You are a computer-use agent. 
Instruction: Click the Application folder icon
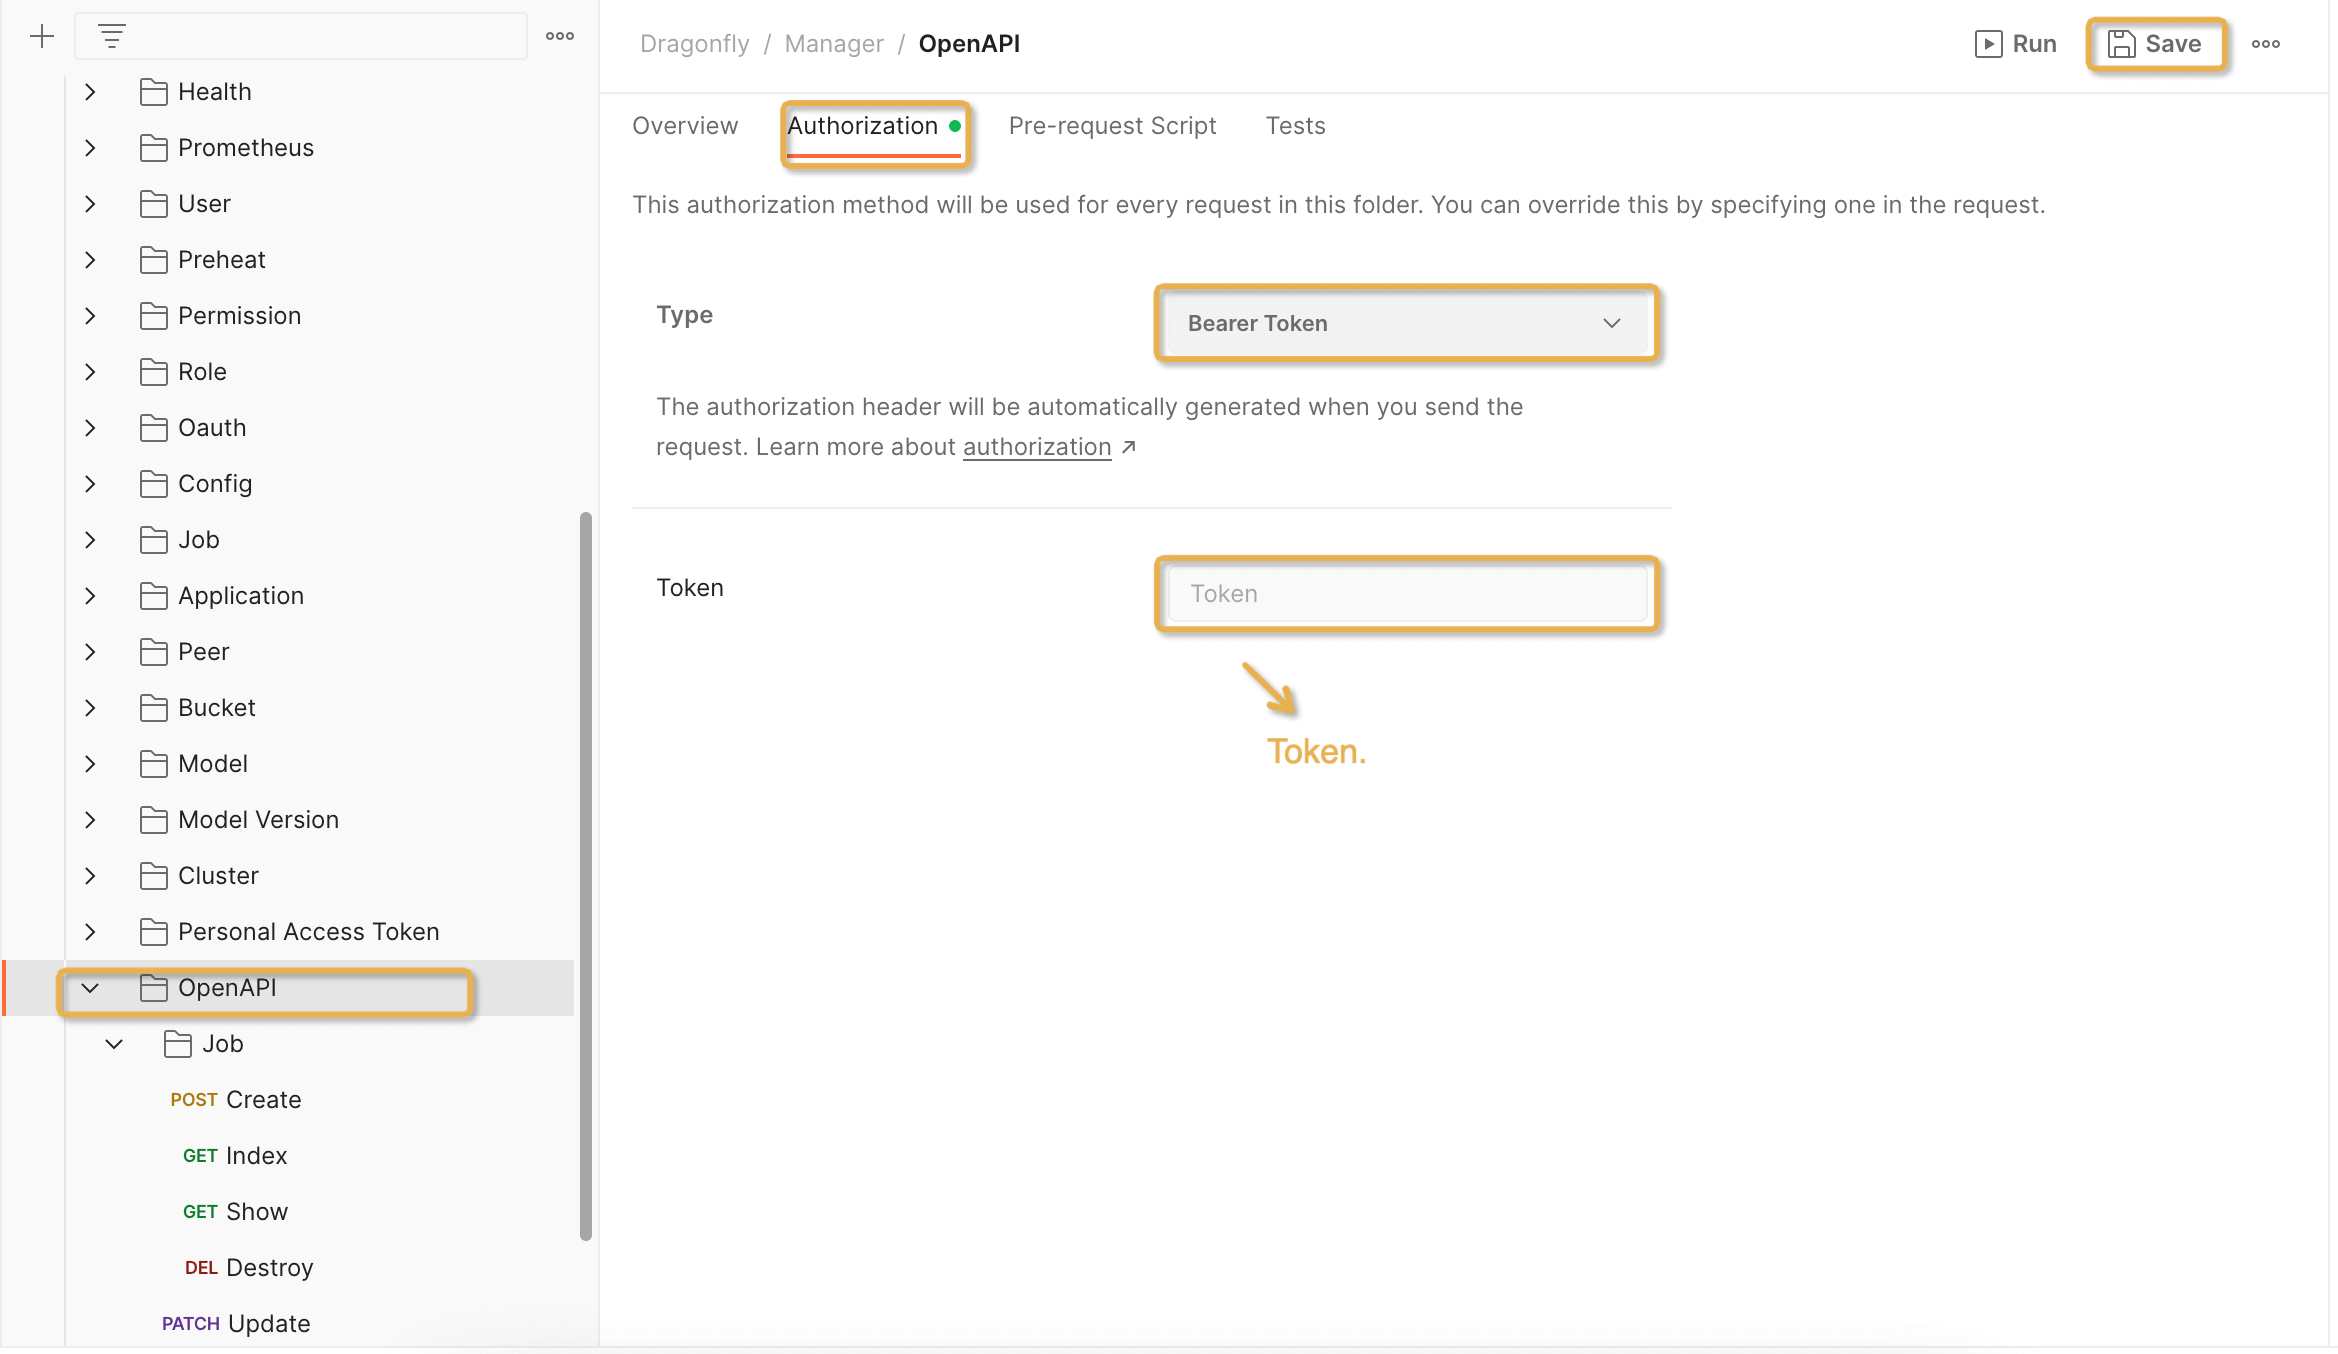(x=154, y=596)
